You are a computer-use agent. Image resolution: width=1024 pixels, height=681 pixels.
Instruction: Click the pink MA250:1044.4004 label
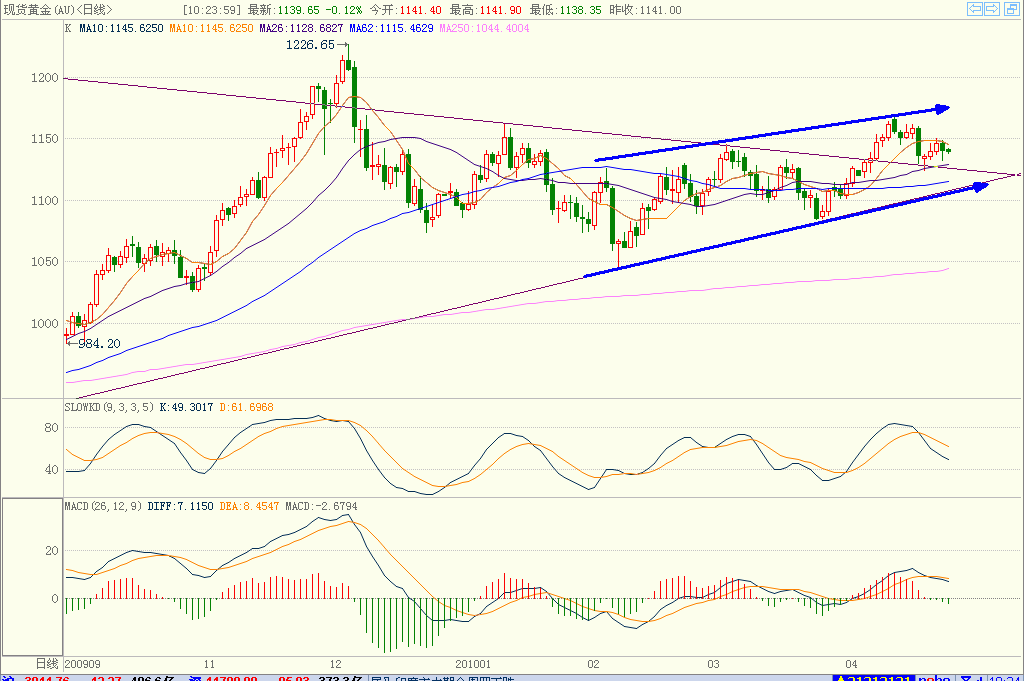pos(484,28)
